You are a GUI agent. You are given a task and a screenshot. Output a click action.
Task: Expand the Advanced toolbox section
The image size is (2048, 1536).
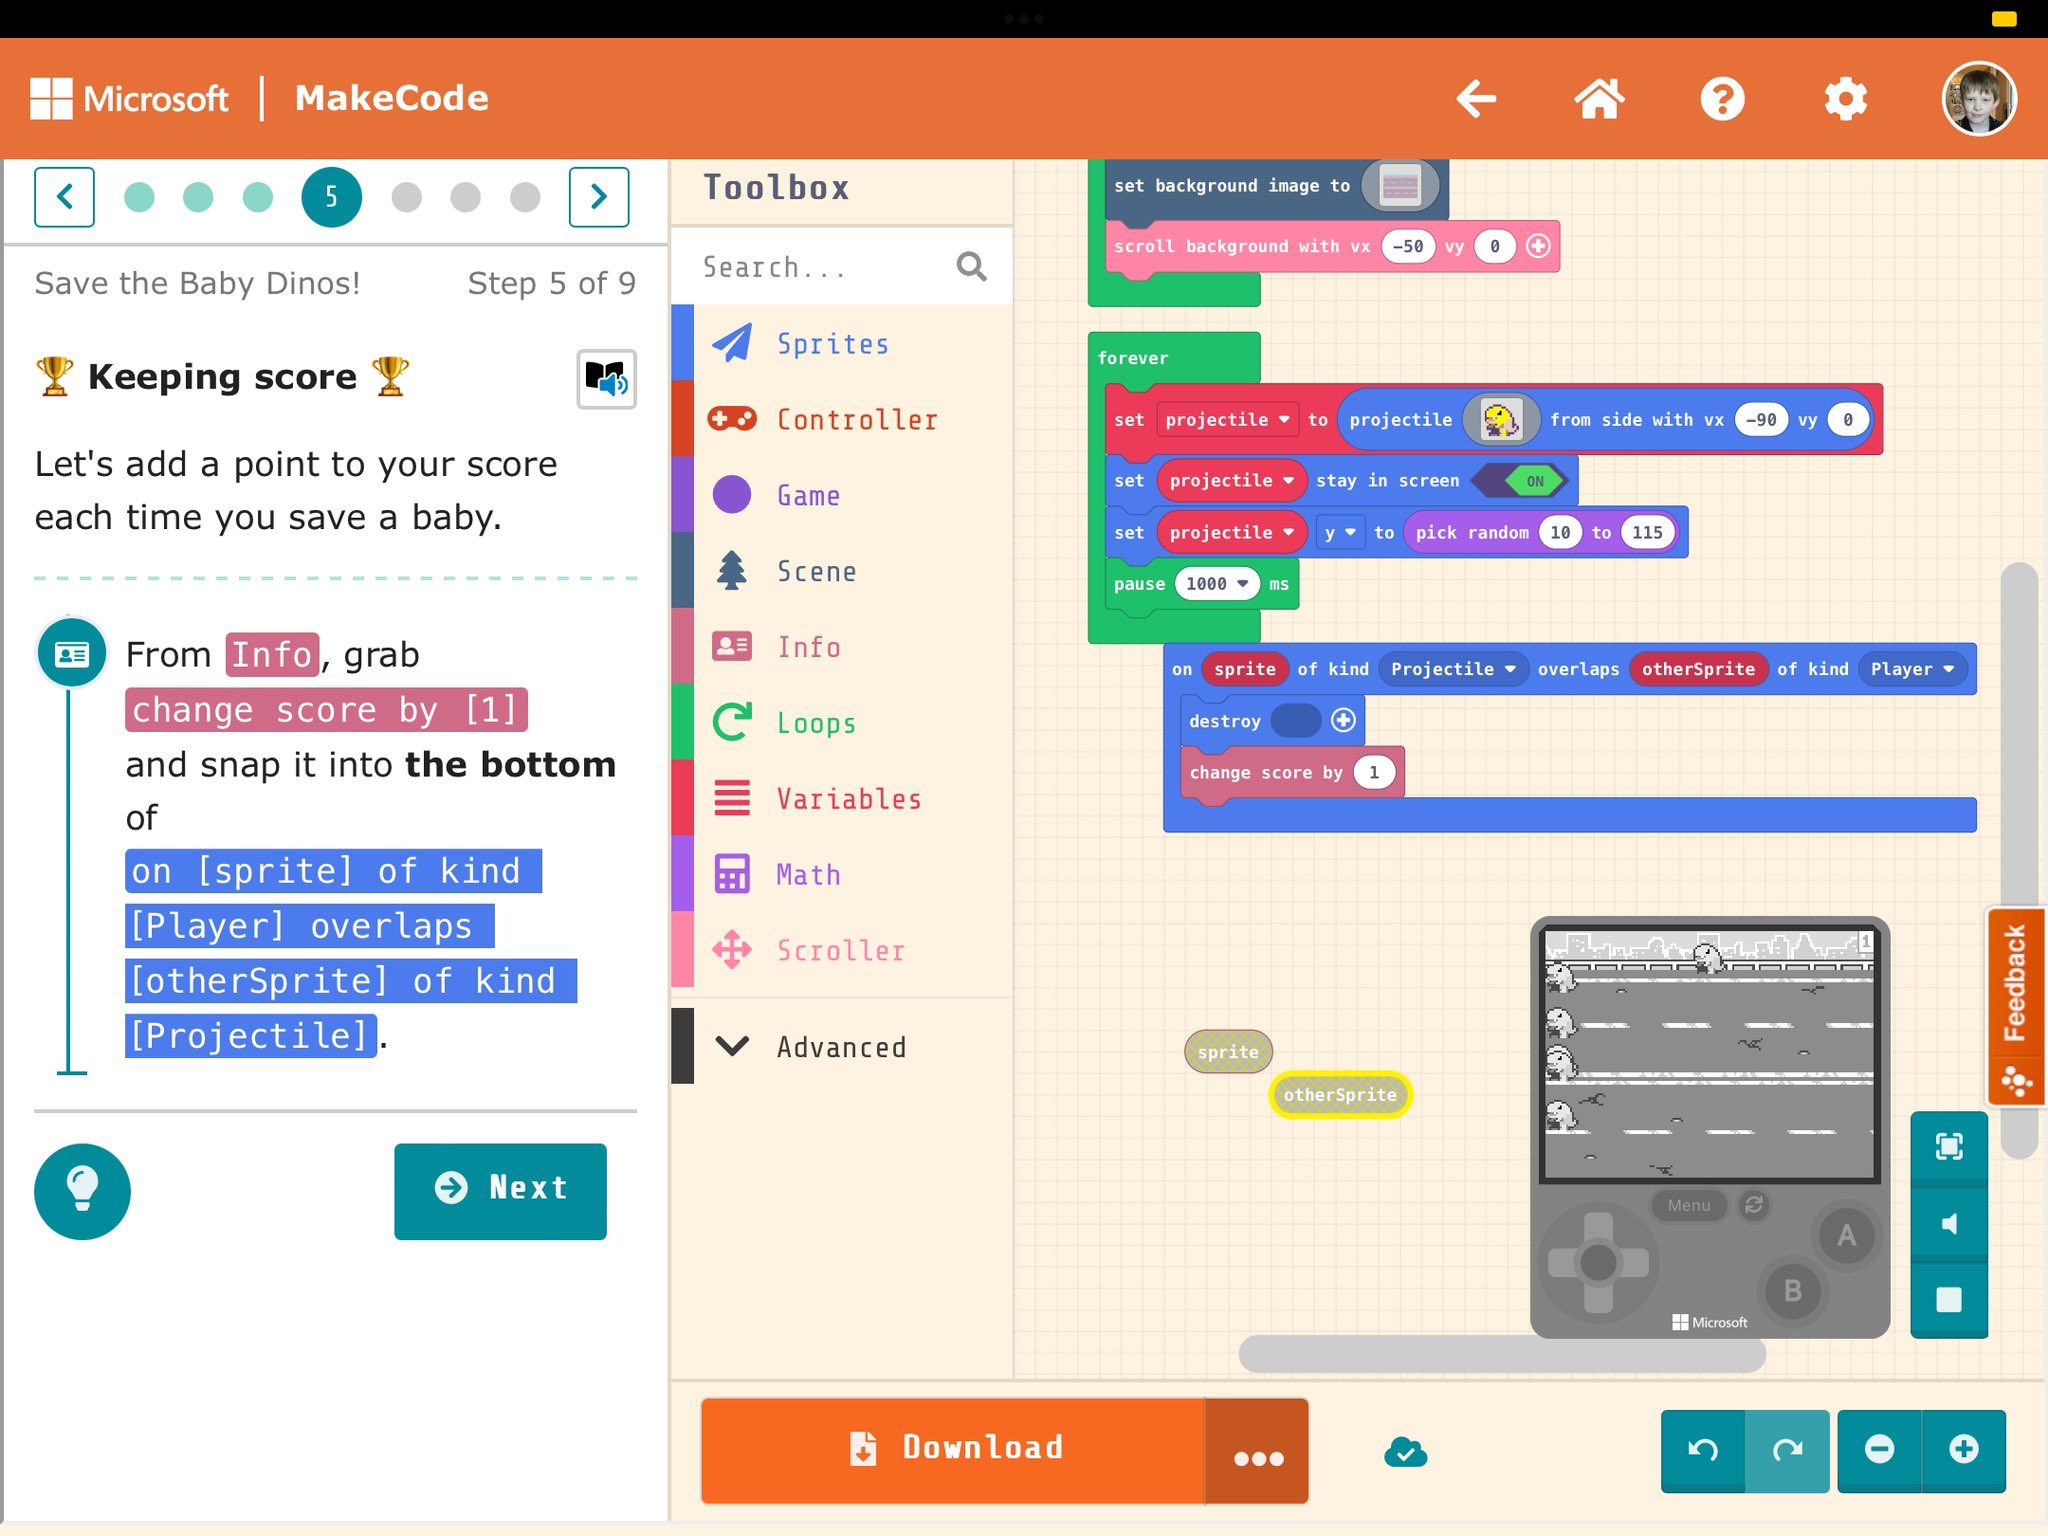coord(840,1047)
